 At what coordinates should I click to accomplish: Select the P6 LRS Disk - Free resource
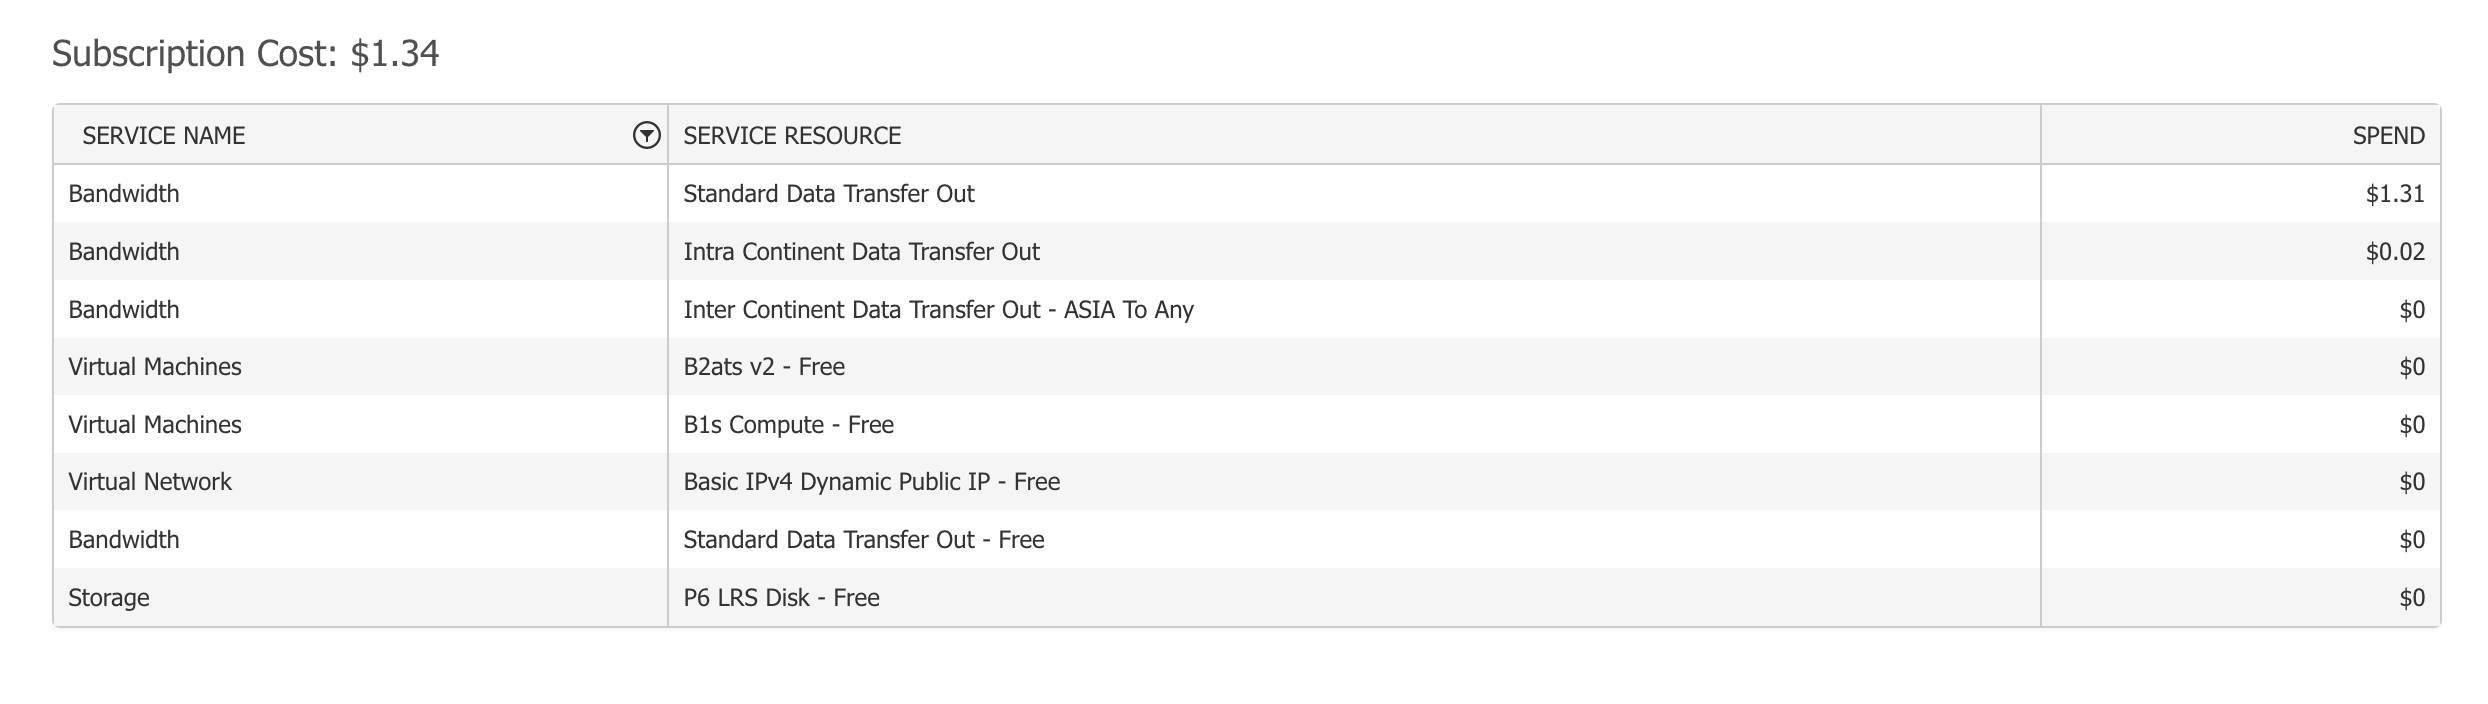[781, 598]
